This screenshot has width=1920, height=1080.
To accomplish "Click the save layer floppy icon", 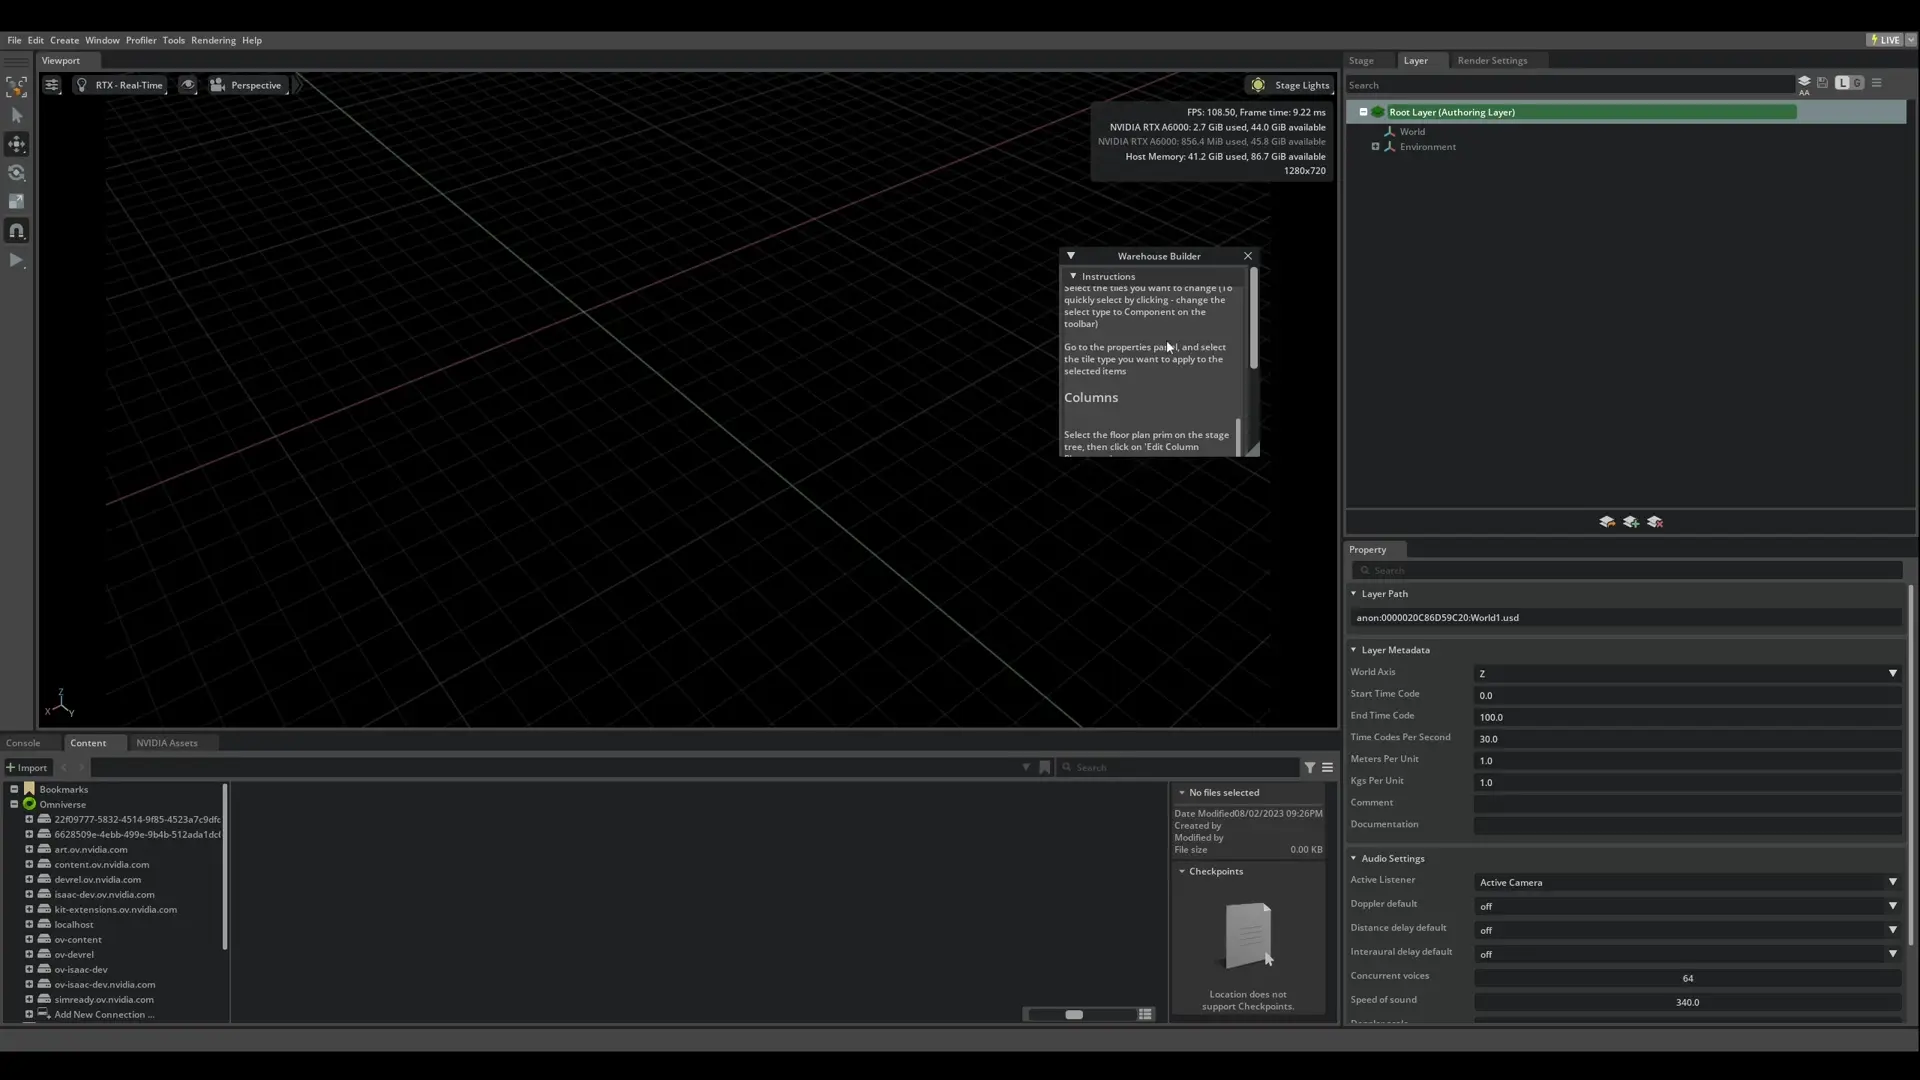I will (x=1822, y=83).
